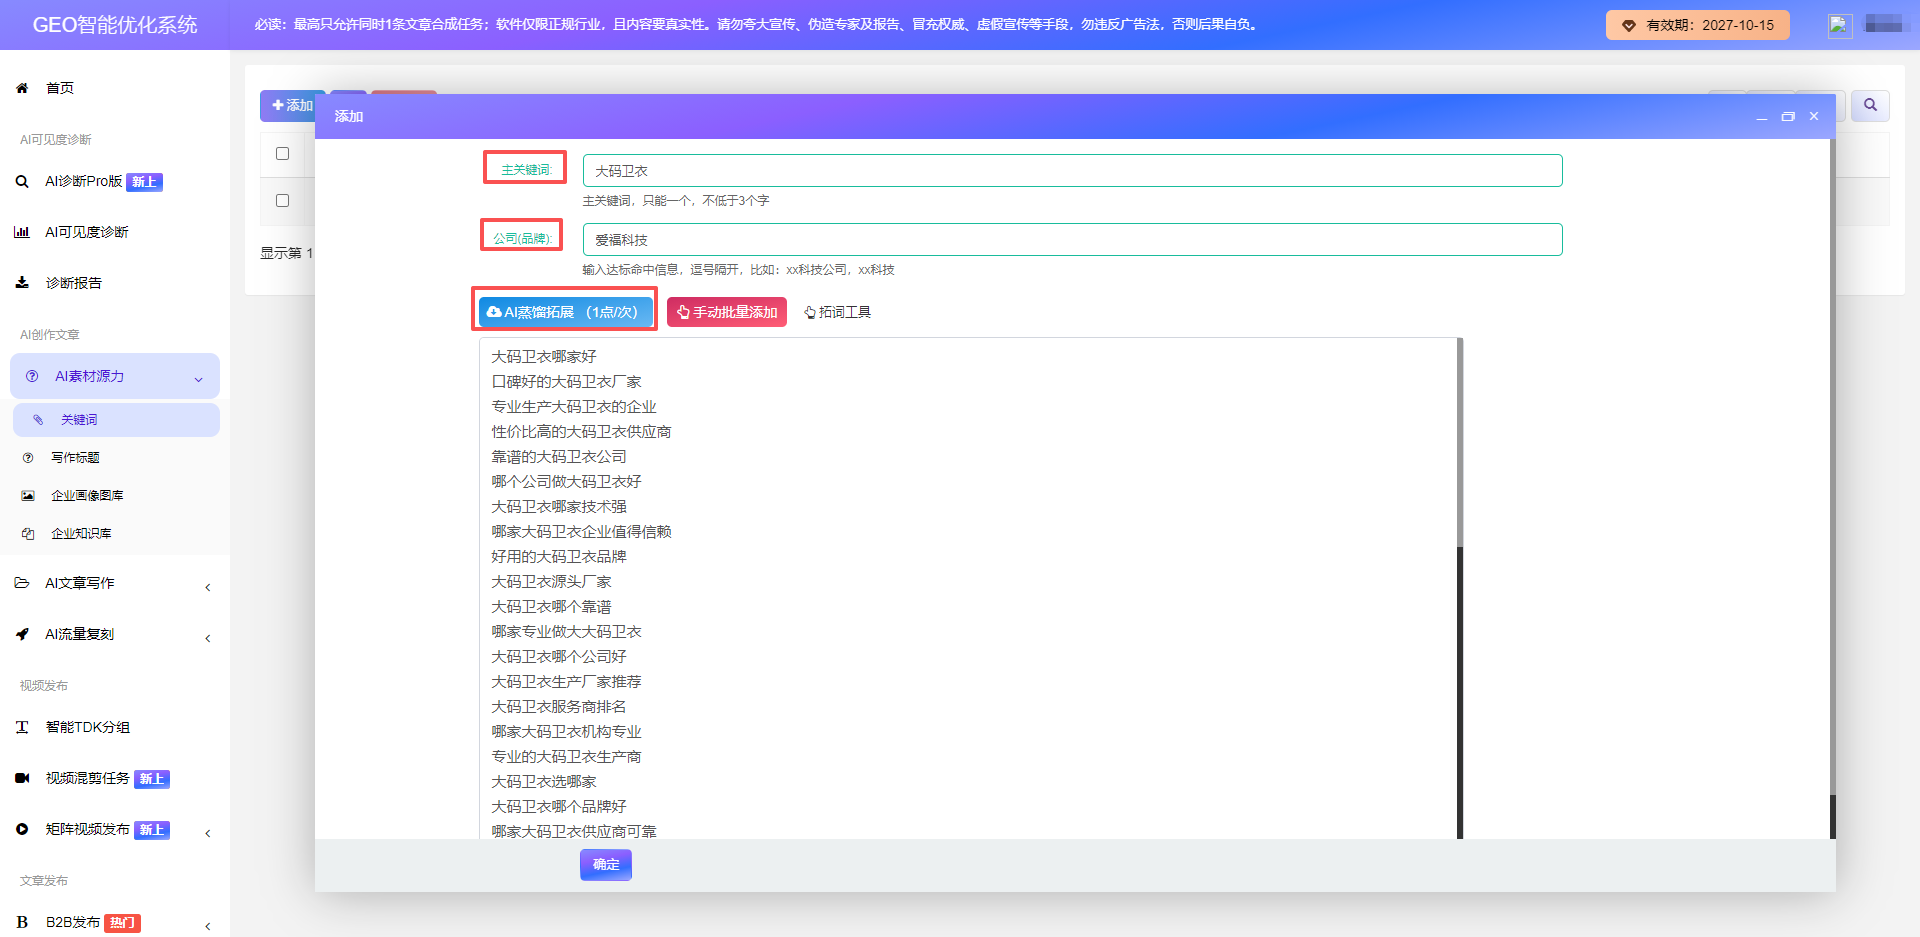The height and width of the screenshot is (937, 1920).
Task: Click the 手动批量添加 button
Action: point(727,312)
